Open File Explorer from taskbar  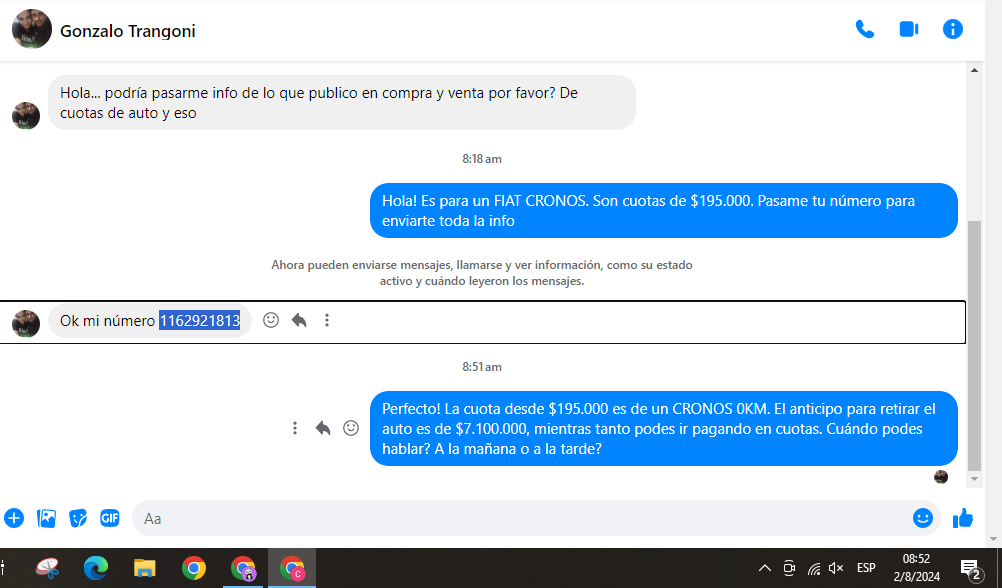click(x=145, y=568)
